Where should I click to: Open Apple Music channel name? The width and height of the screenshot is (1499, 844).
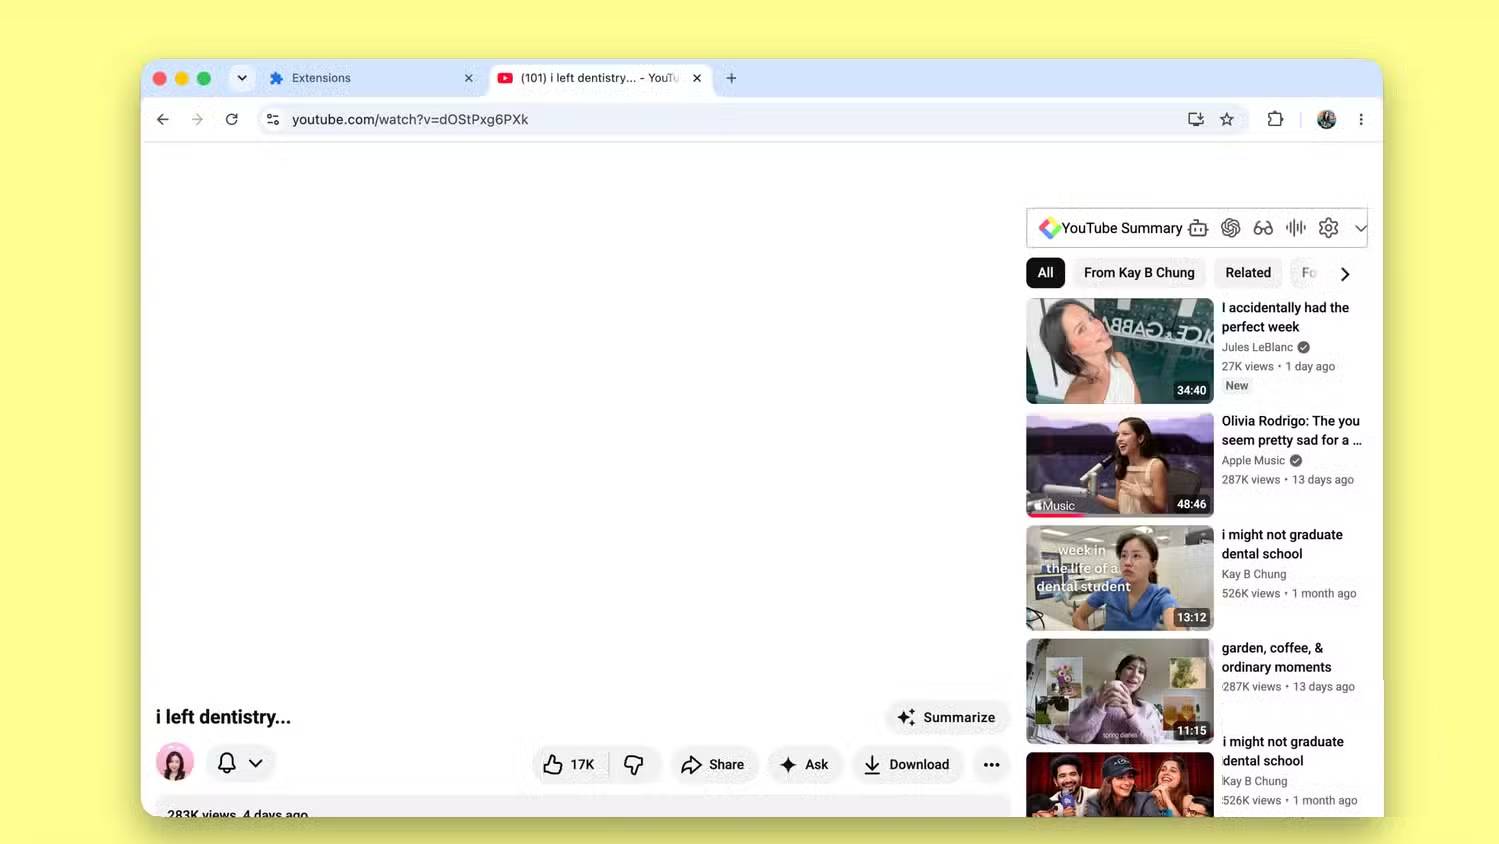(x=1253, y=460)
